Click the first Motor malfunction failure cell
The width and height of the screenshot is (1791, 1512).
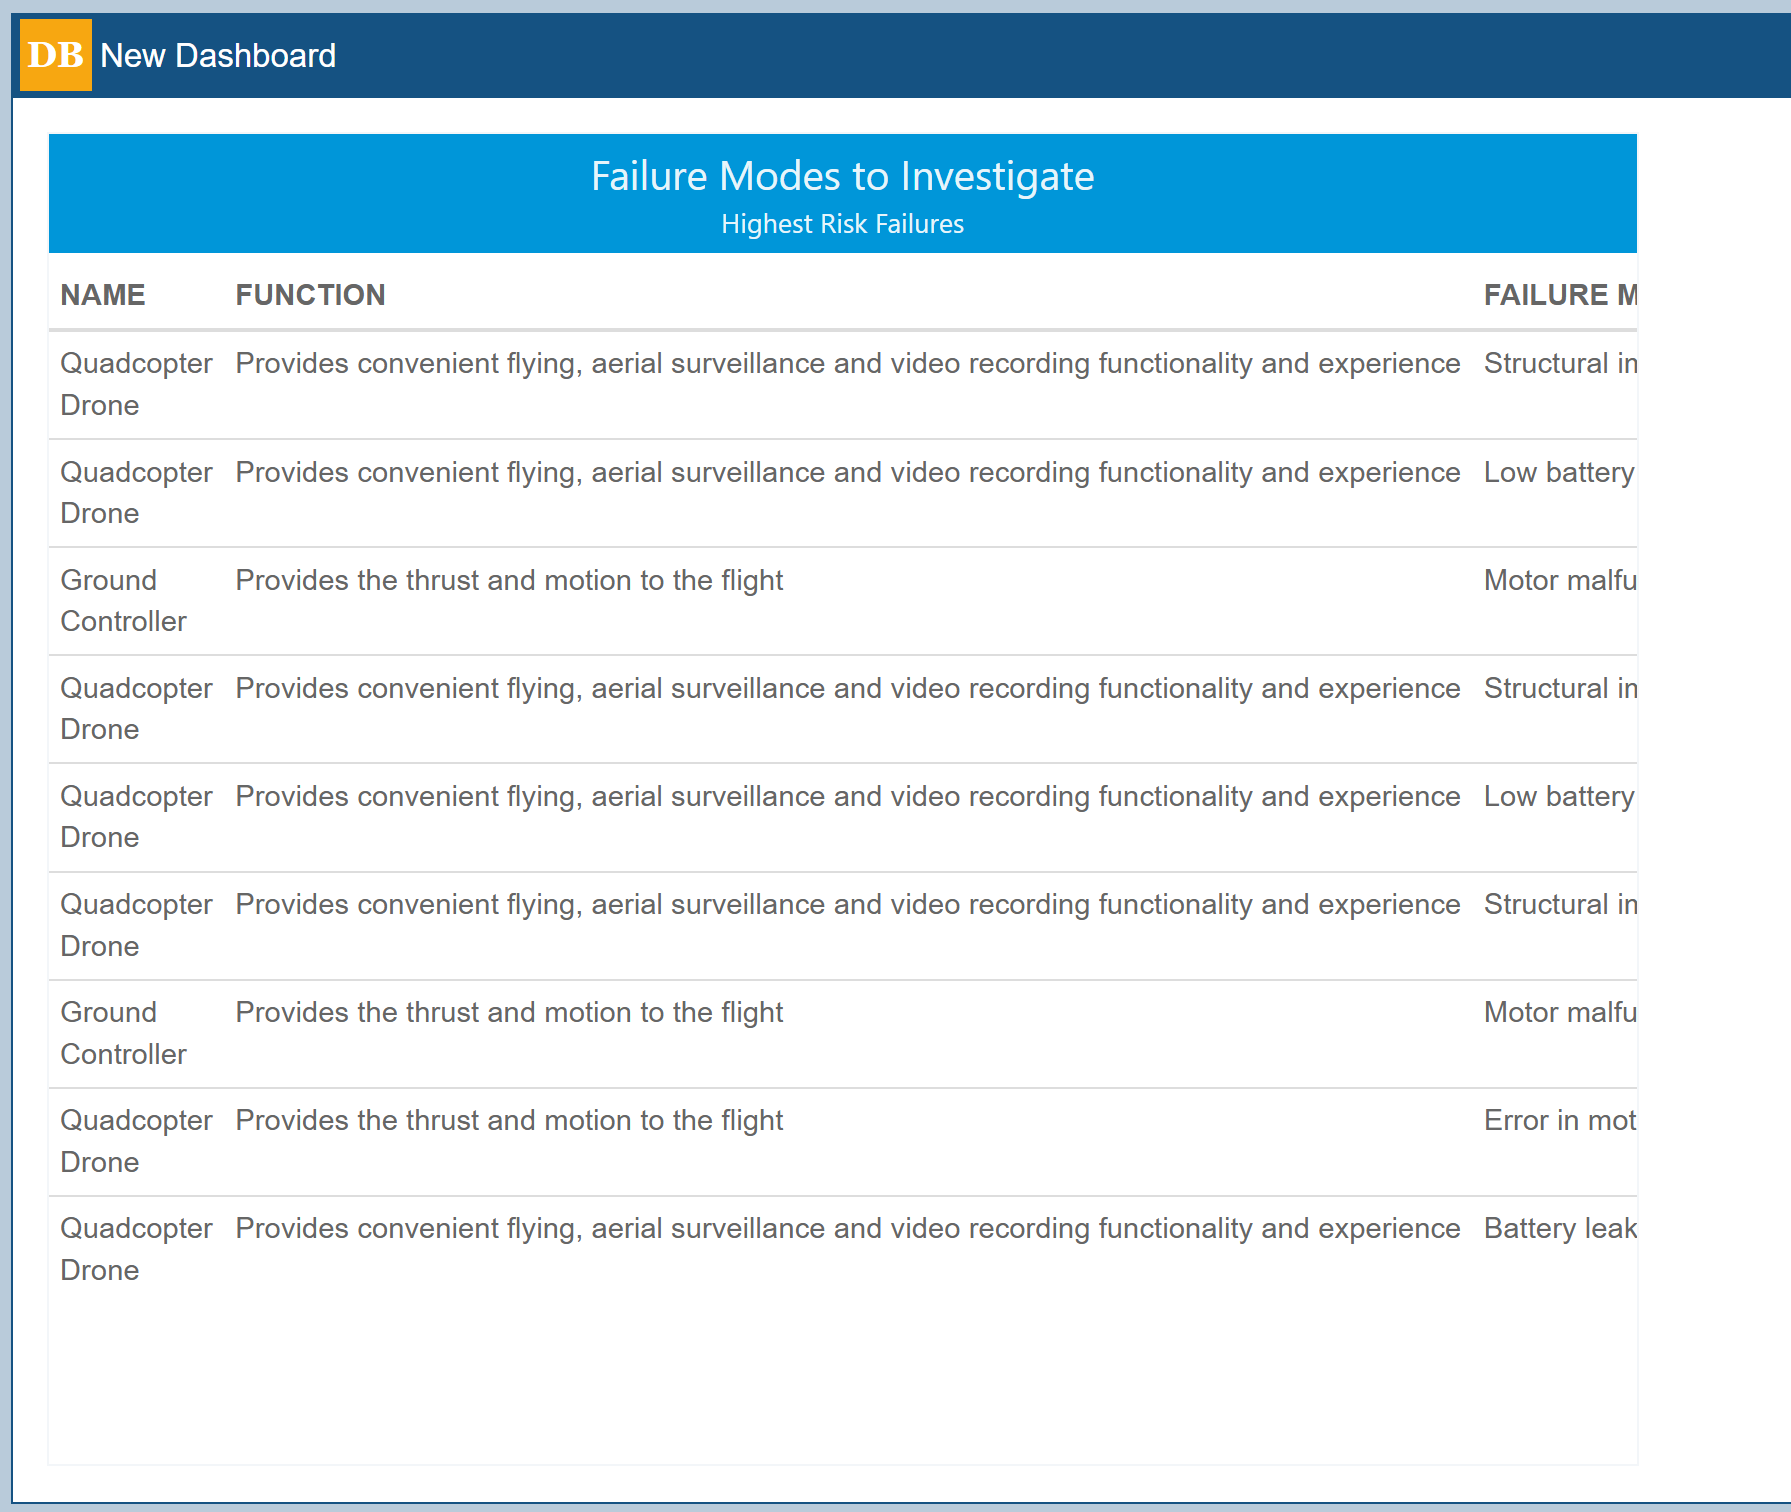[1559, 580]
